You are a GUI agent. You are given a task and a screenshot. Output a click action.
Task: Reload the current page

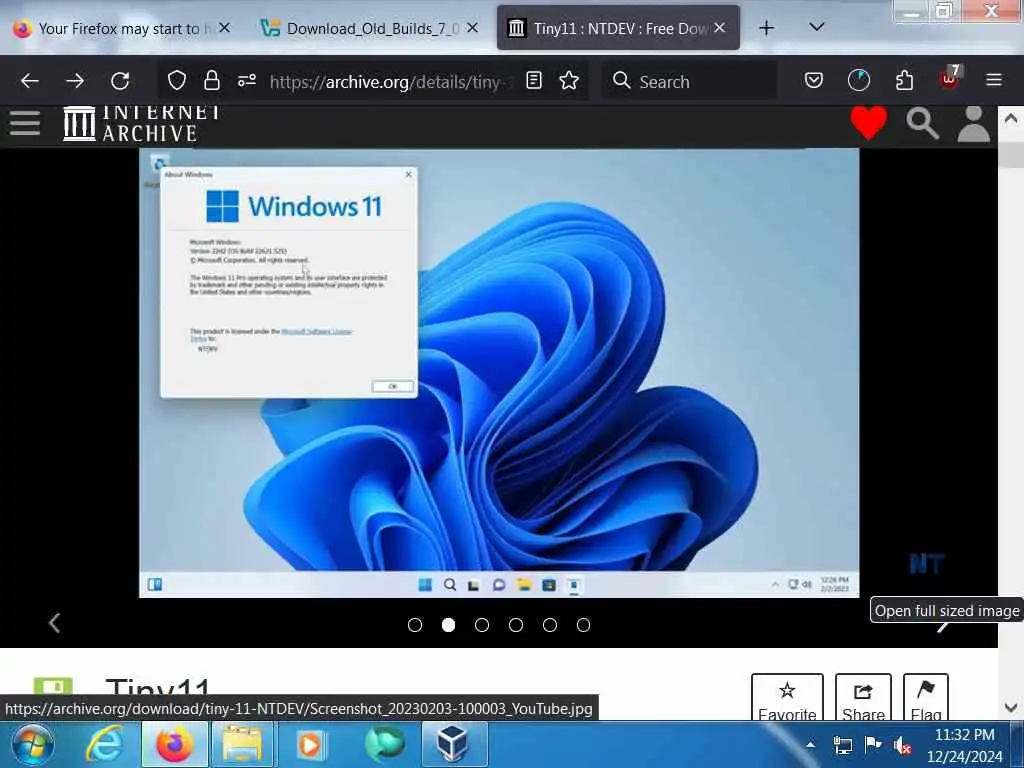coord(120,81)
